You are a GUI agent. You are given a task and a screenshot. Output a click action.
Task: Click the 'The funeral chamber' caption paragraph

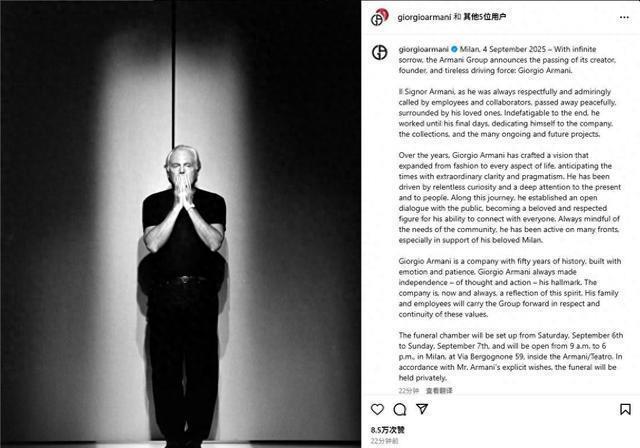pyautogui.click(x=511, y=356)
